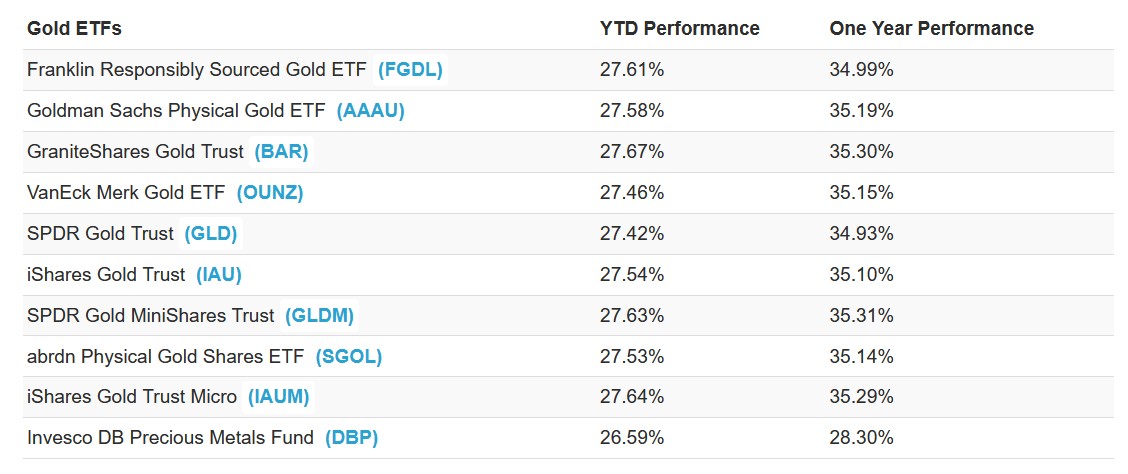The image size is (1128, 474).
Task: Select the DBP ticker link
Action: click(348, 438)
